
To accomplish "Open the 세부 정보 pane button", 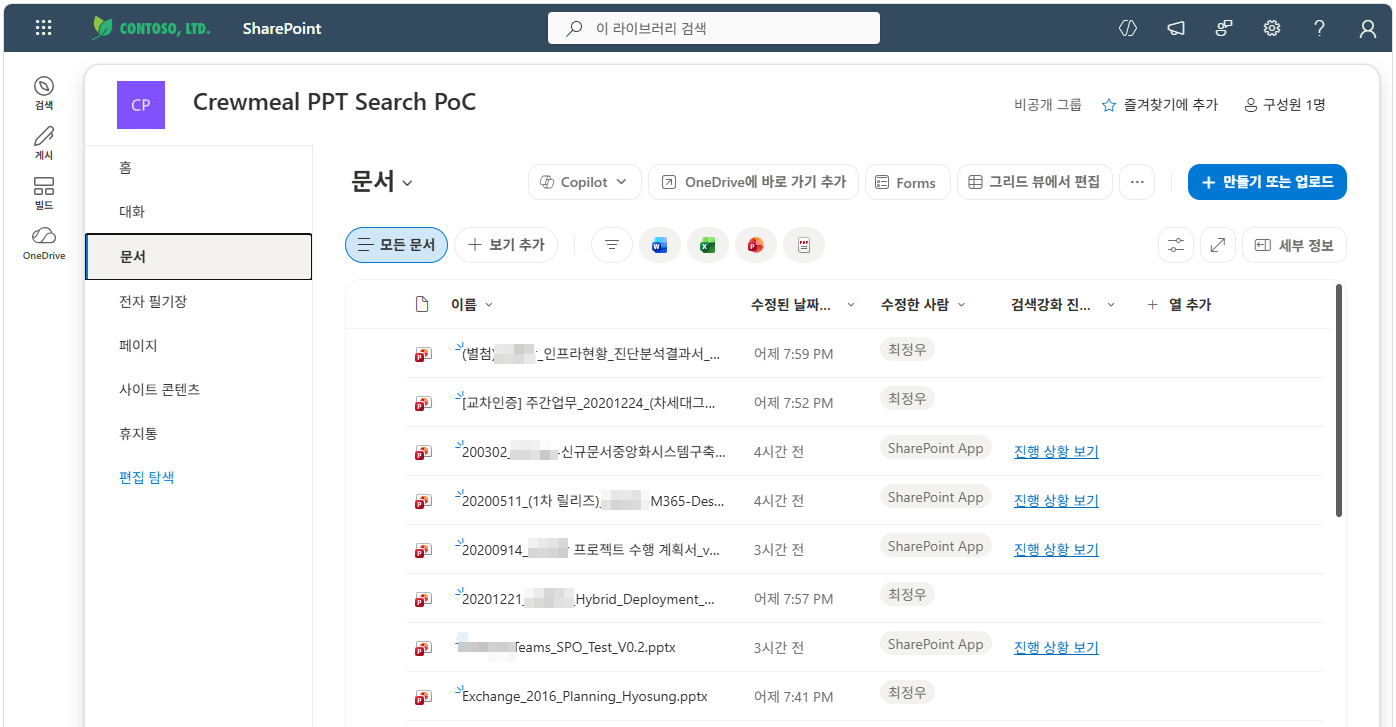I will 1294,245.
